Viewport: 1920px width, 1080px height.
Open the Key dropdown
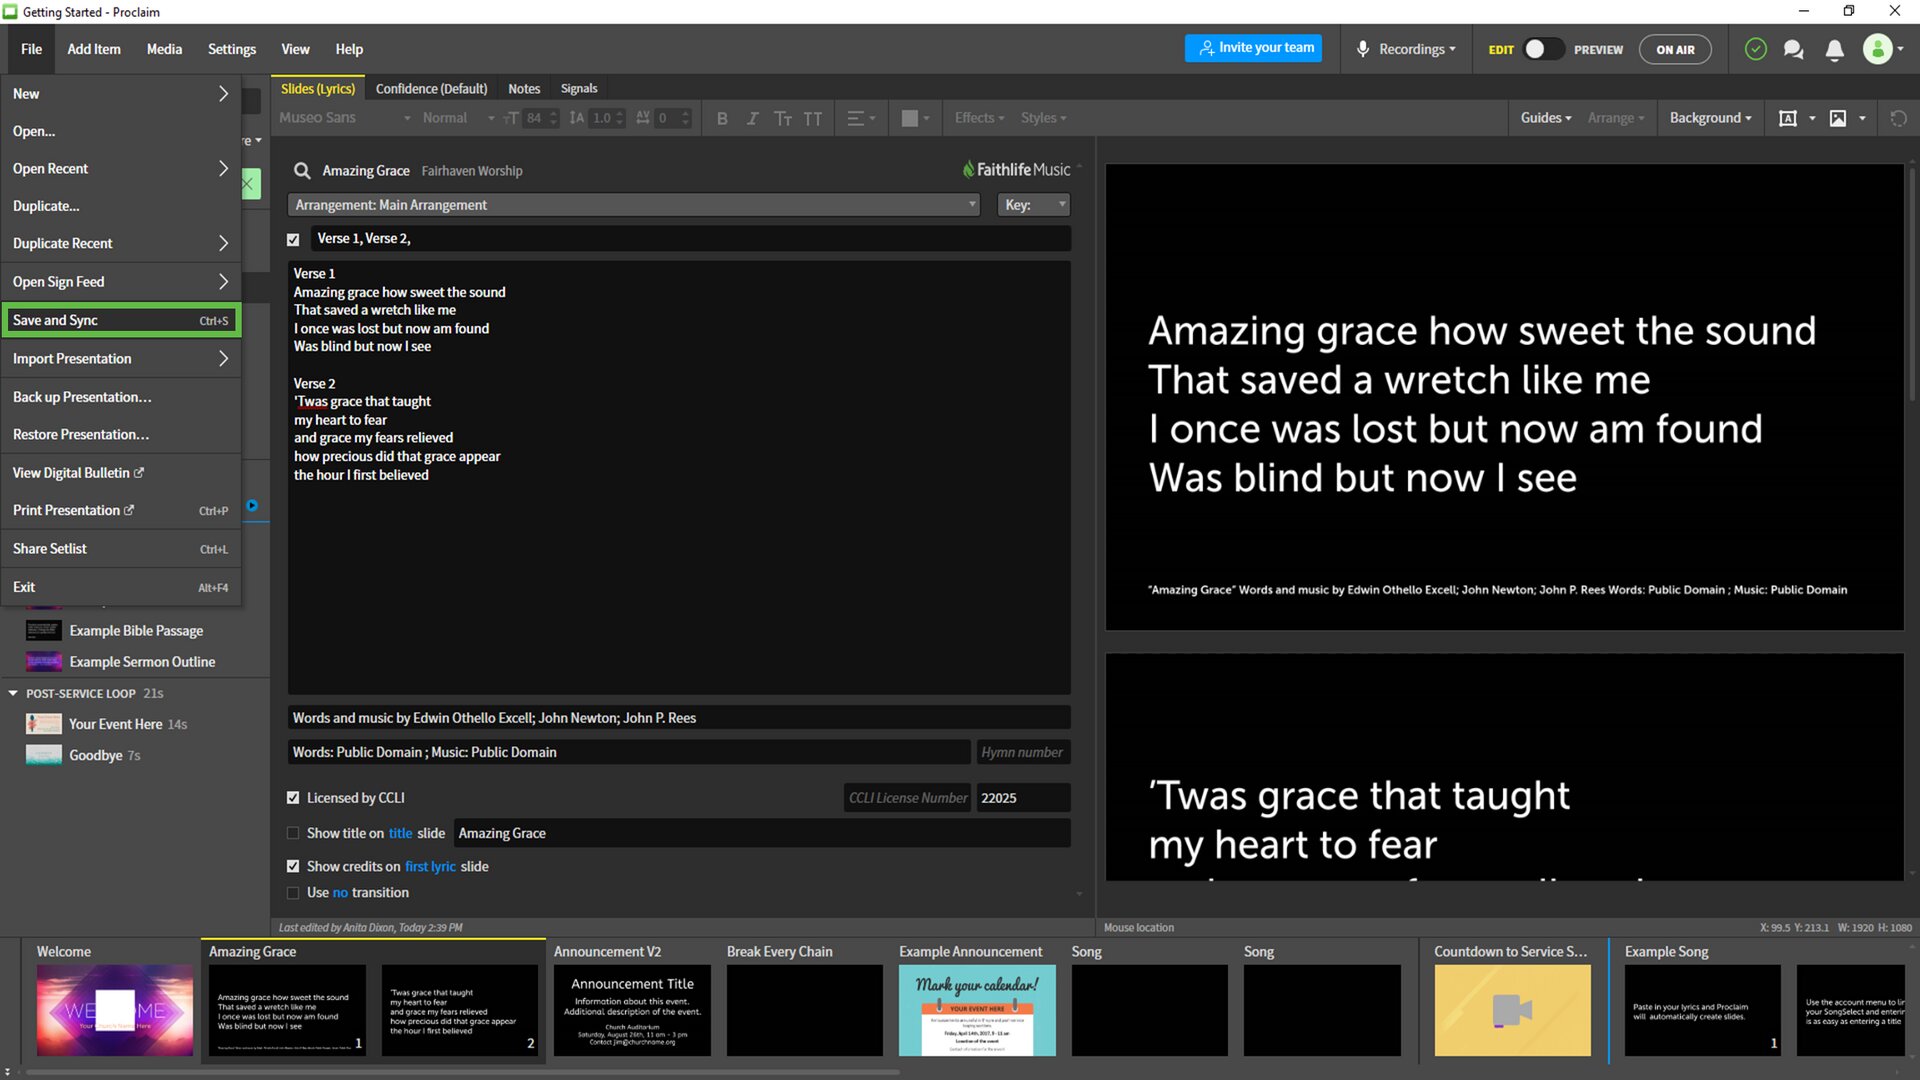pyautogui.click(x=1034, y=205)
